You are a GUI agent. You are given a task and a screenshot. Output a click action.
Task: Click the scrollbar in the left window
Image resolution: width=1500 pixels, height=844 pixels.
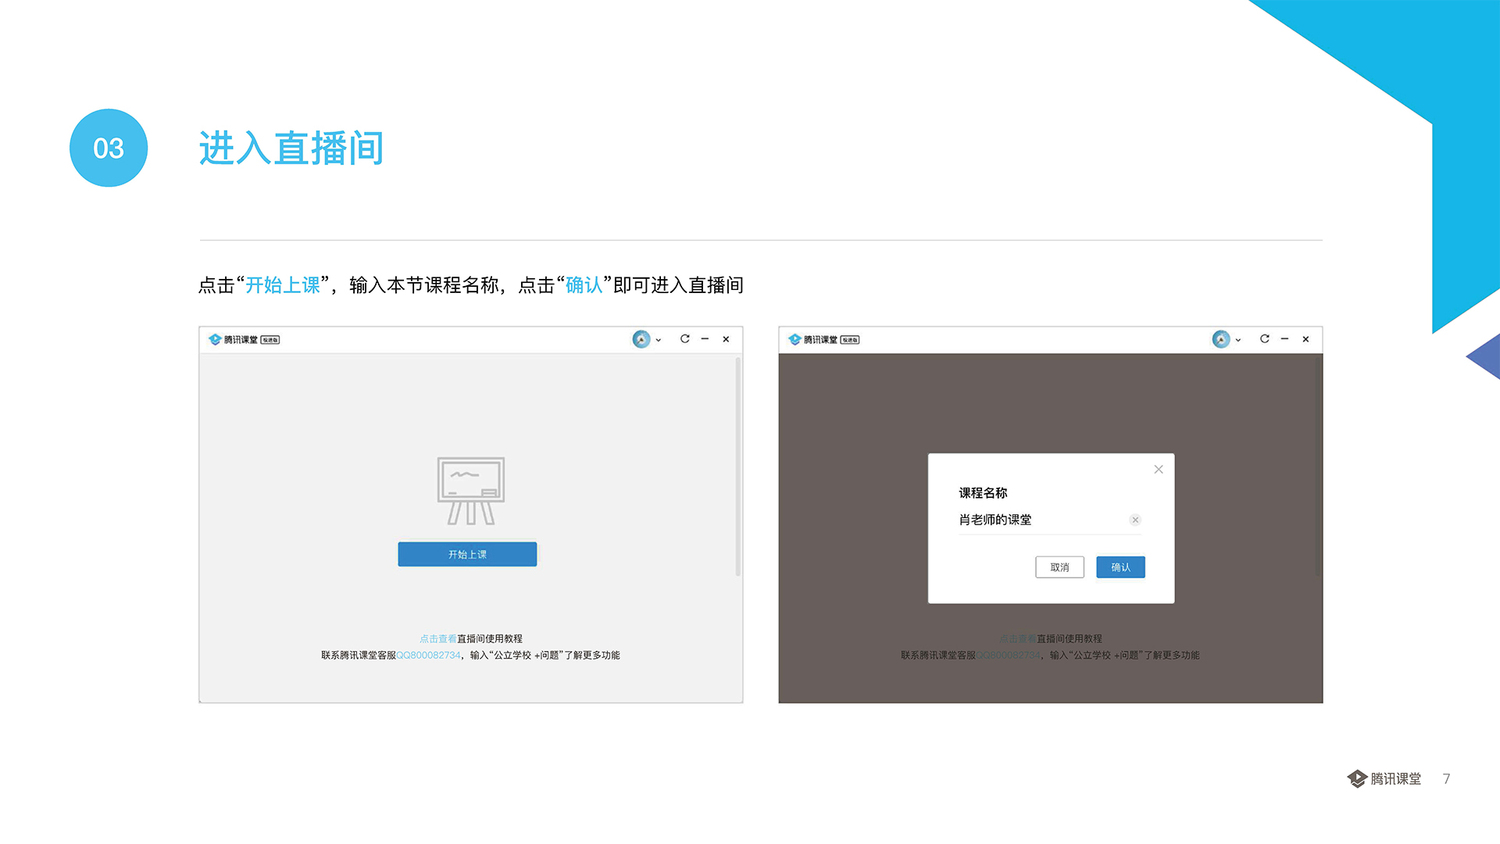(x=738, y=467)
